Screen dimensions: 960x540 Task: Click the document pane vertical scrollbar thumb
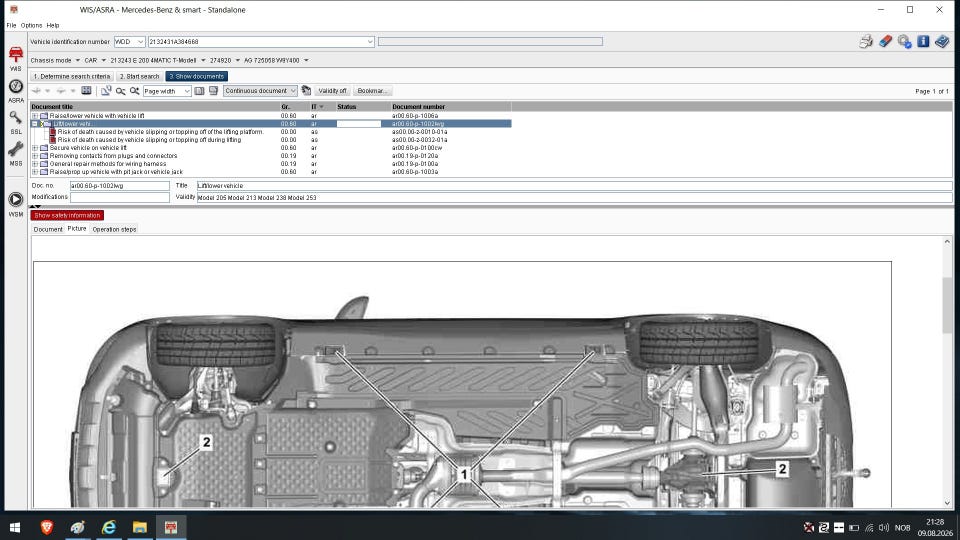click(947, 304)
